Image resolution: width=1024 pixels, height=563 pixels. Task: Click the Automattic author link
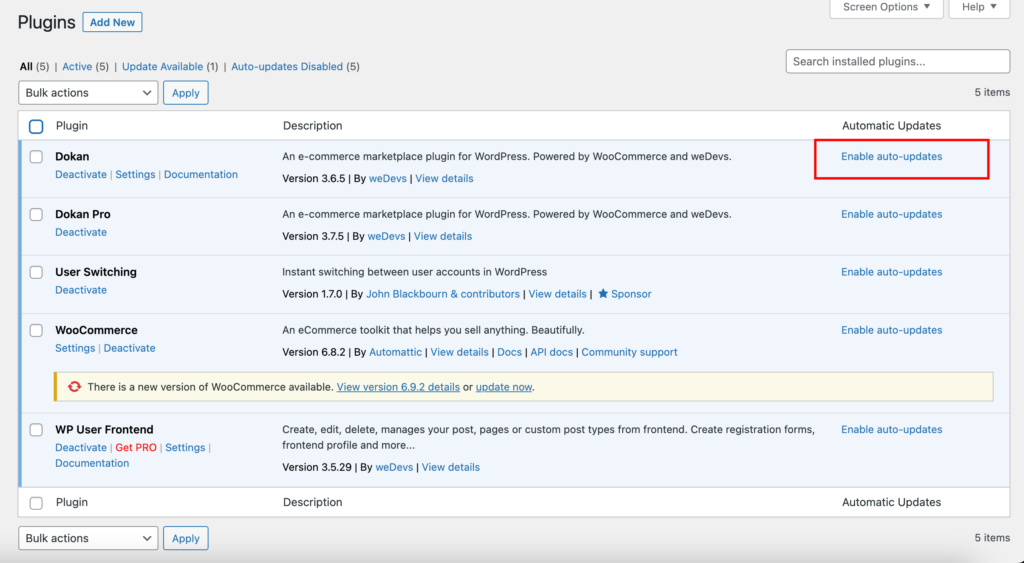tap(395, 352)
